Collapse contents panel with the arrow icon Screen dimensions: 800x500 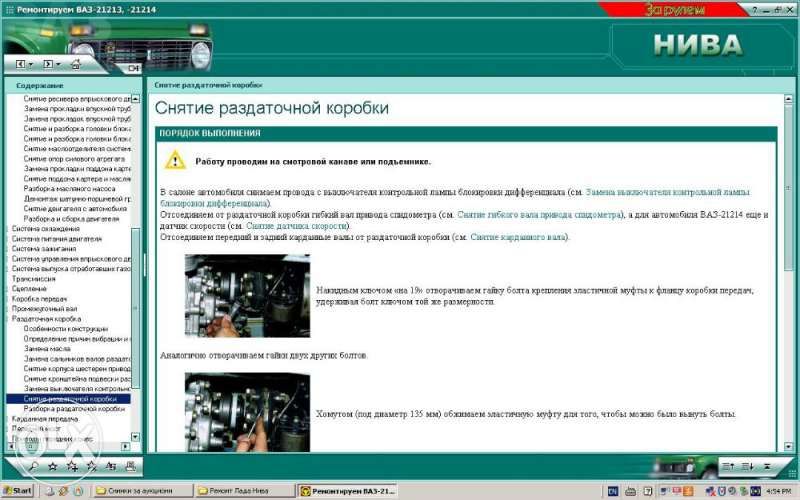coord(133,68)
